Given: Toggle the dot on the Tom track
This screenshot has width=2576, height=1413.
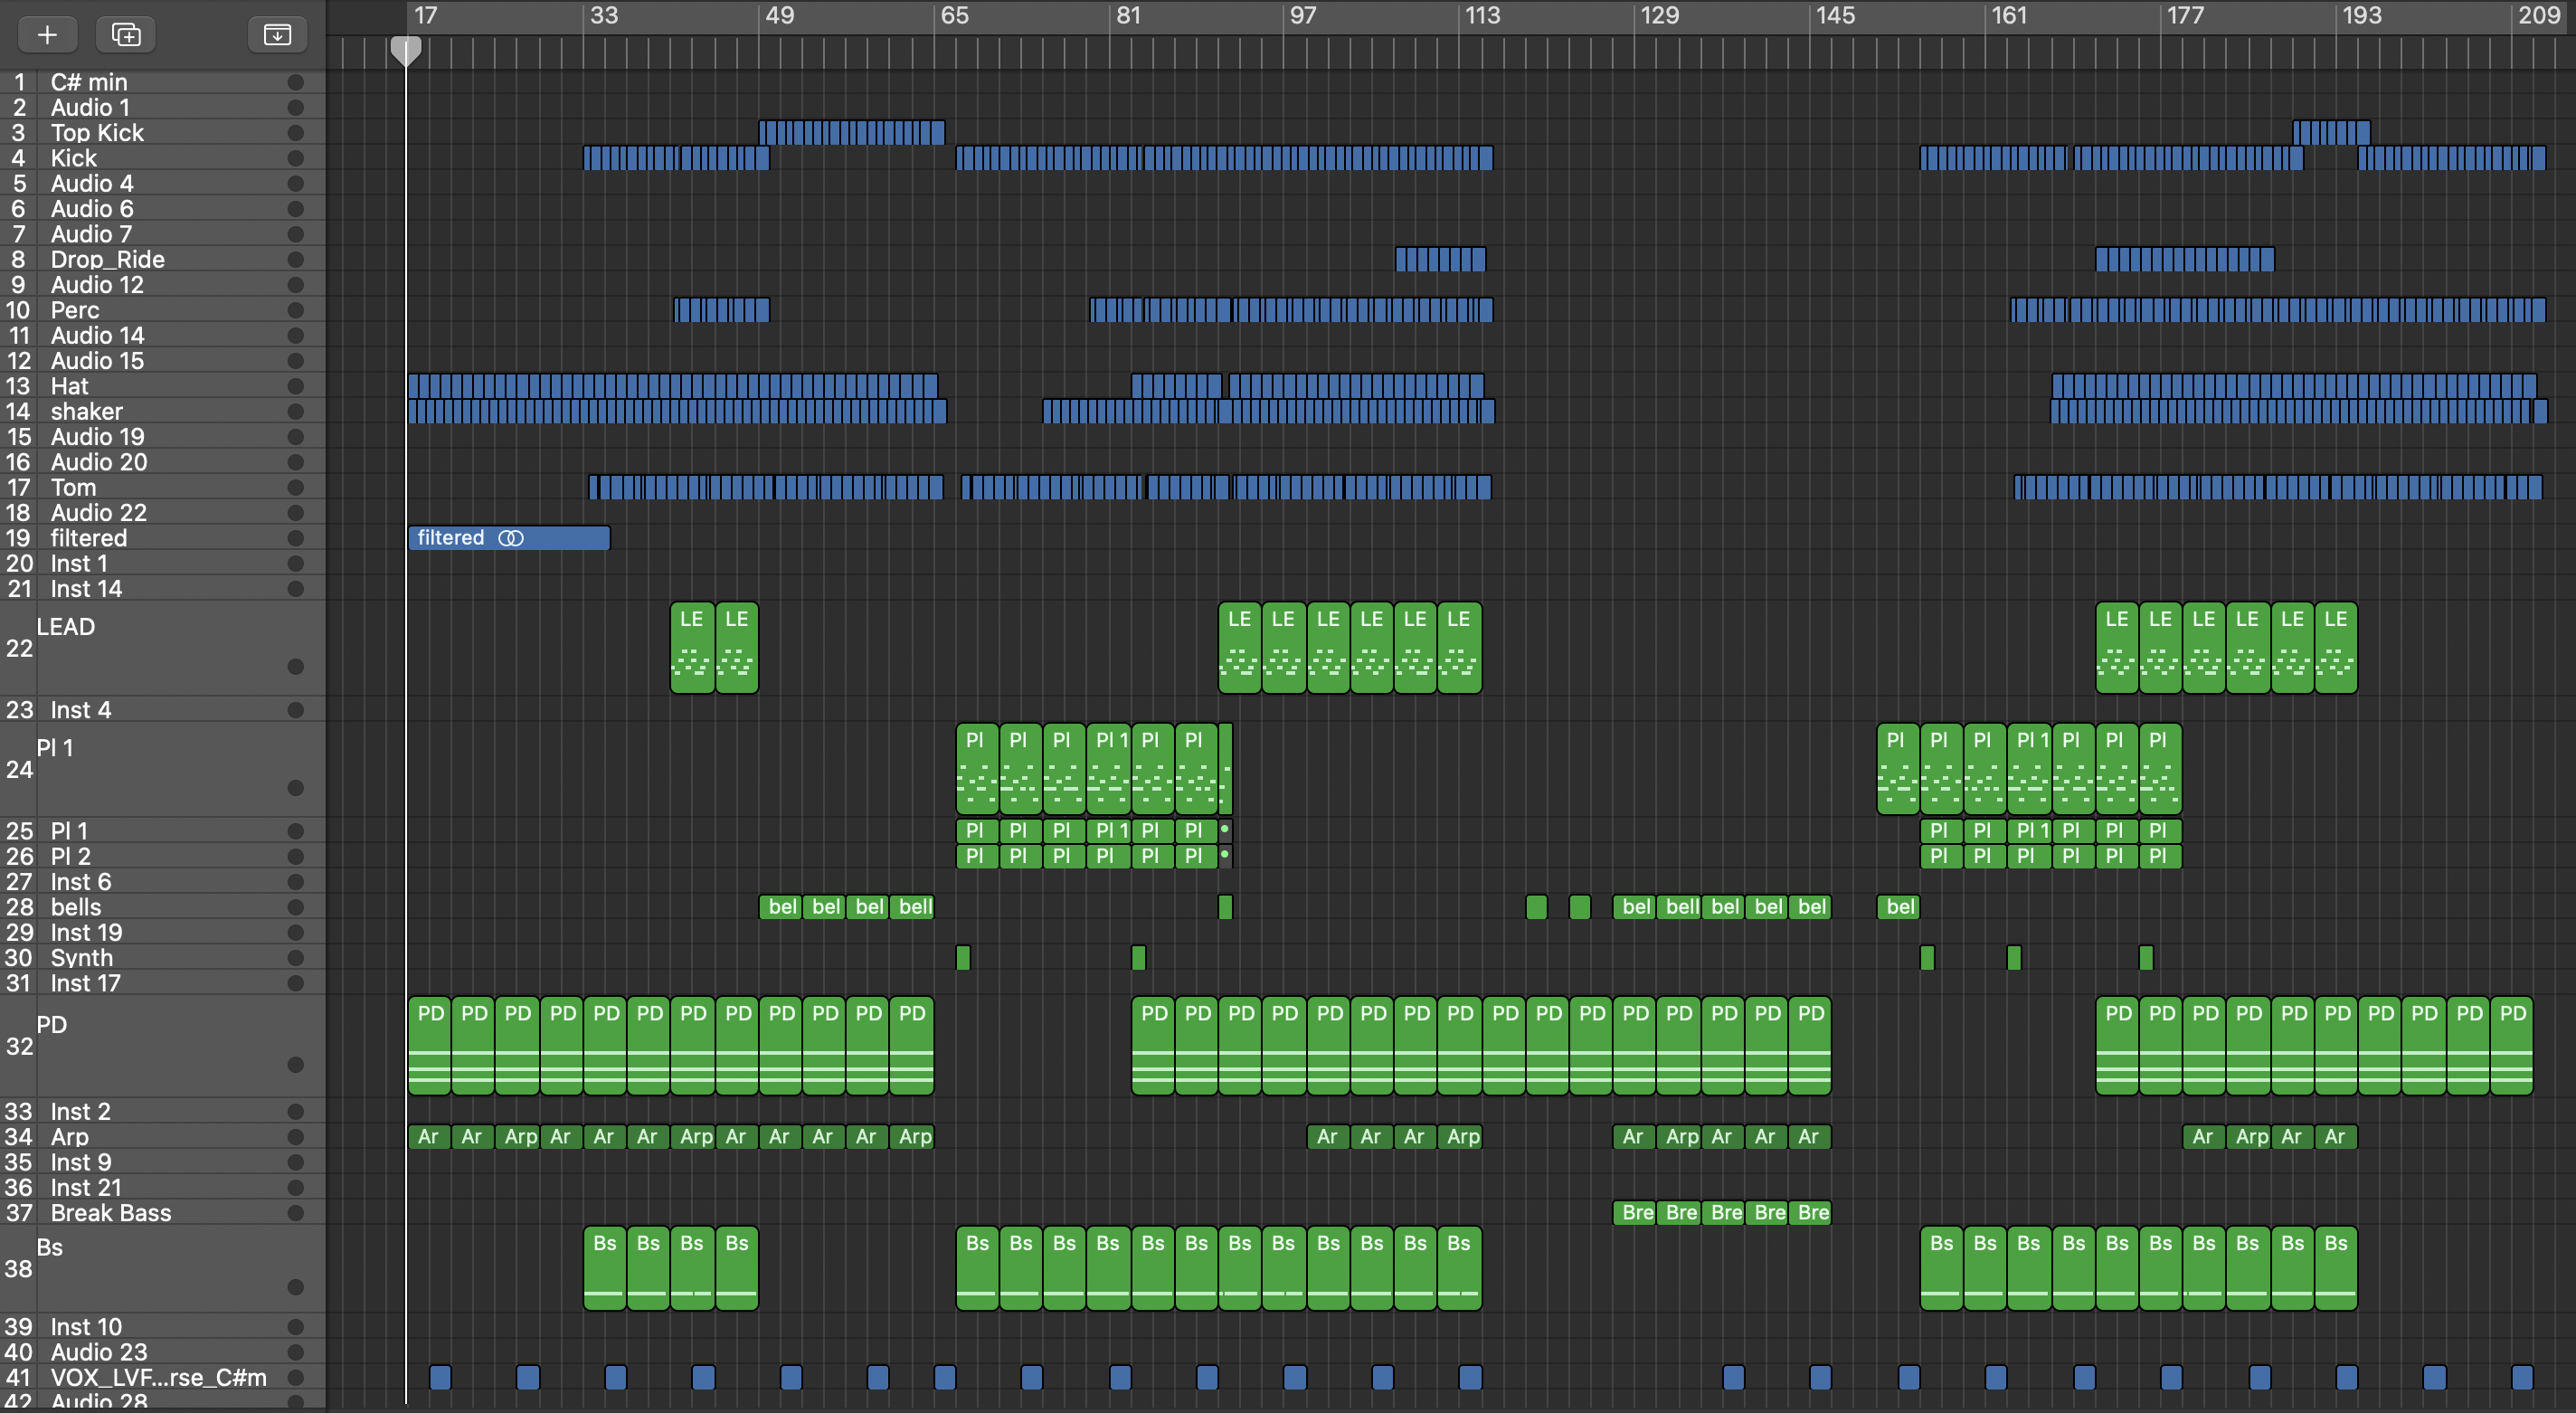Looking at the screenshot, I should pyautogui.click(x=295, y=488).
